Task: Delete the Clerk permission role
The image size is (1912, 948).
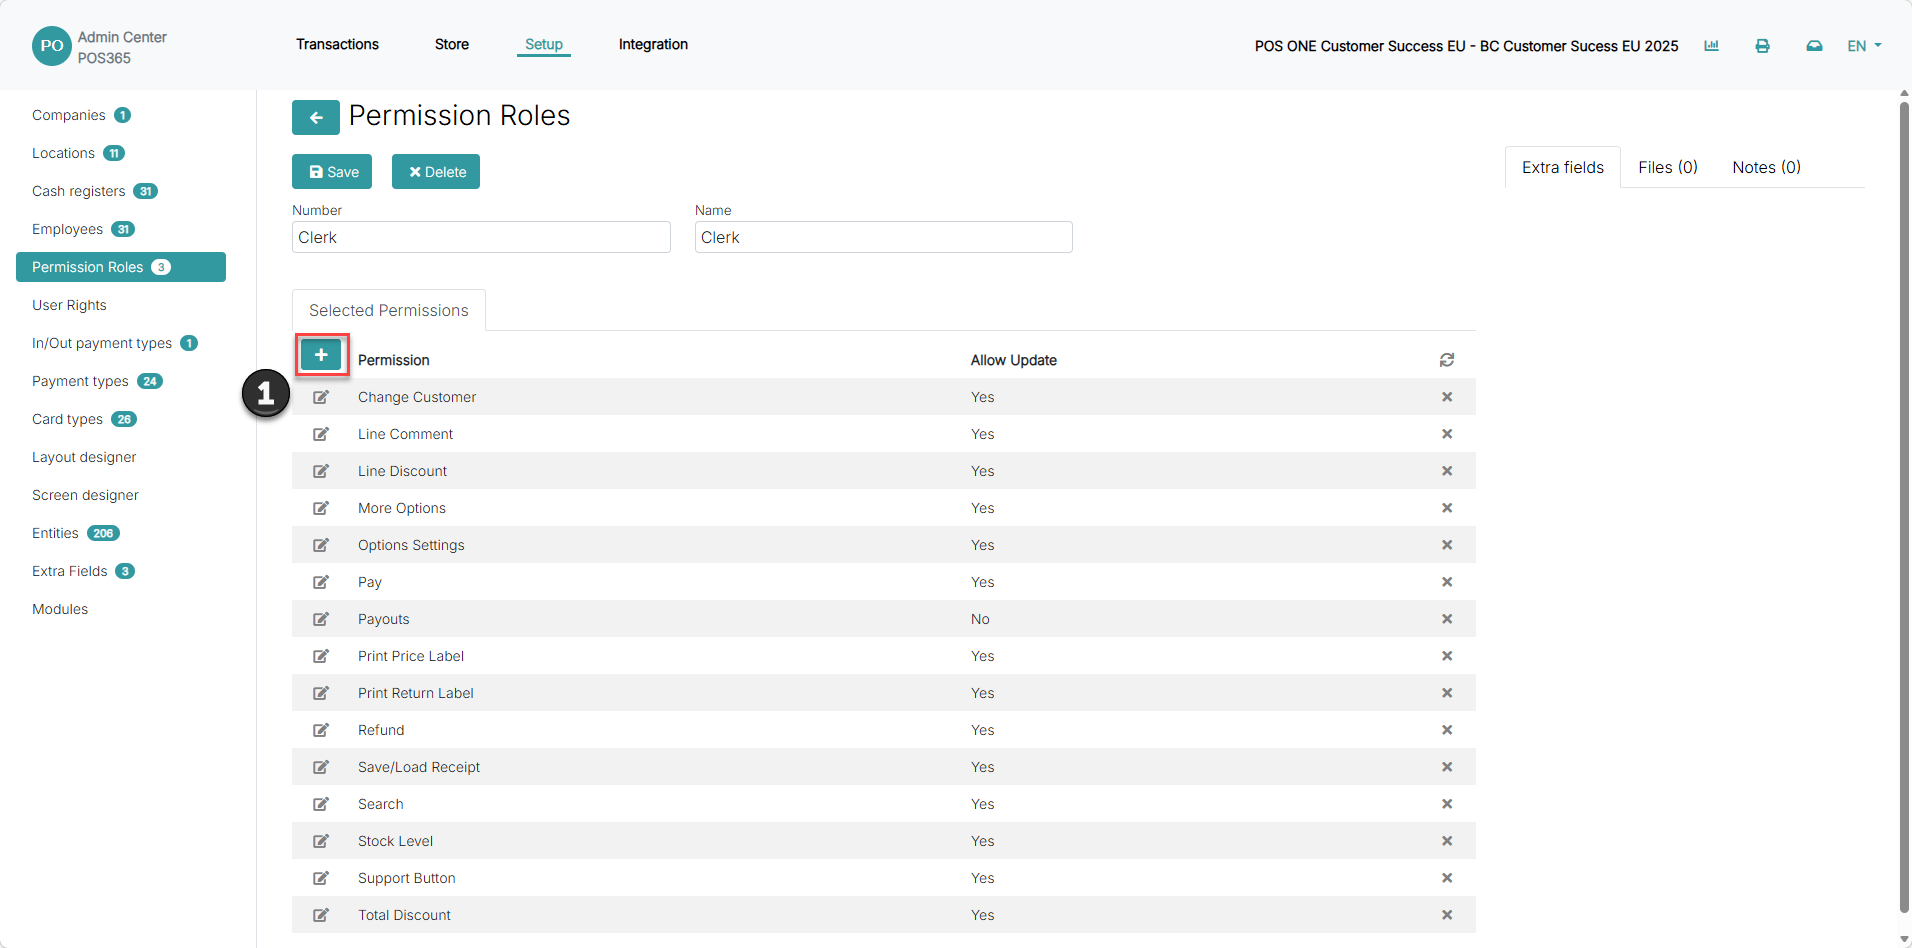Action: click(x=436, y=171)
